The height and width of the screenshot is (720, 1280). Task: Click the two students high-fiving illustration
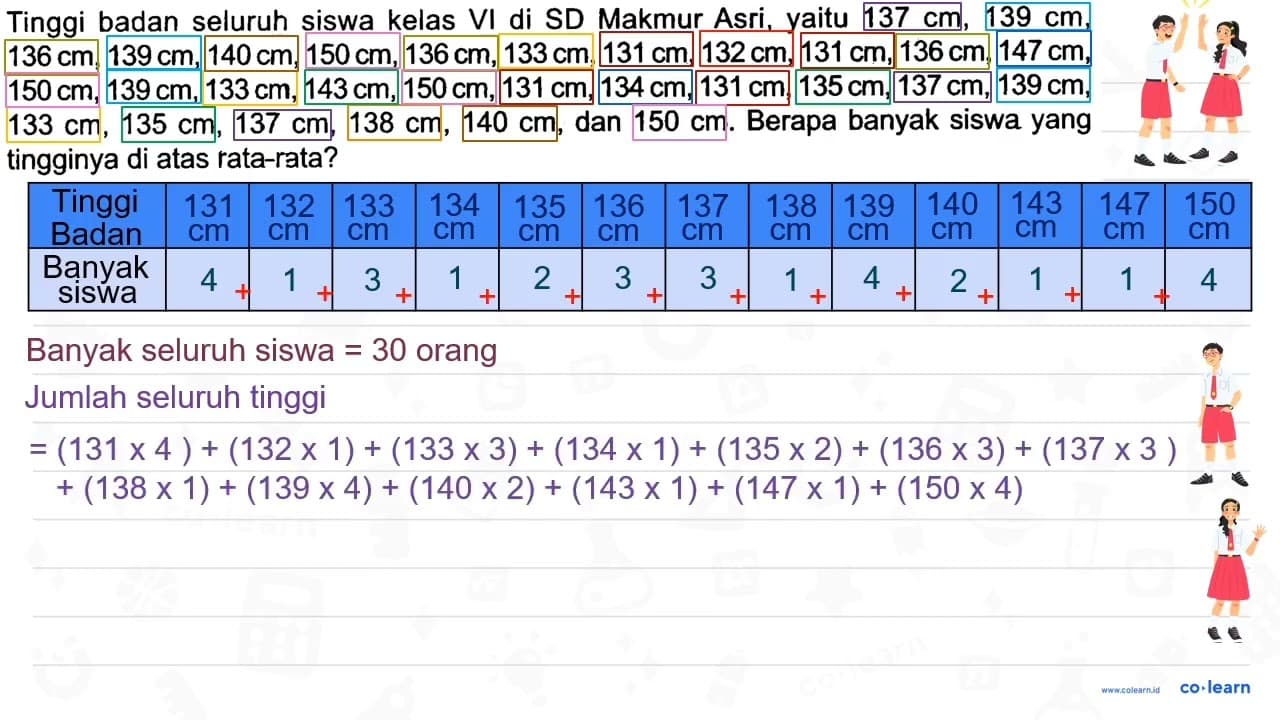pos(1190,85)
